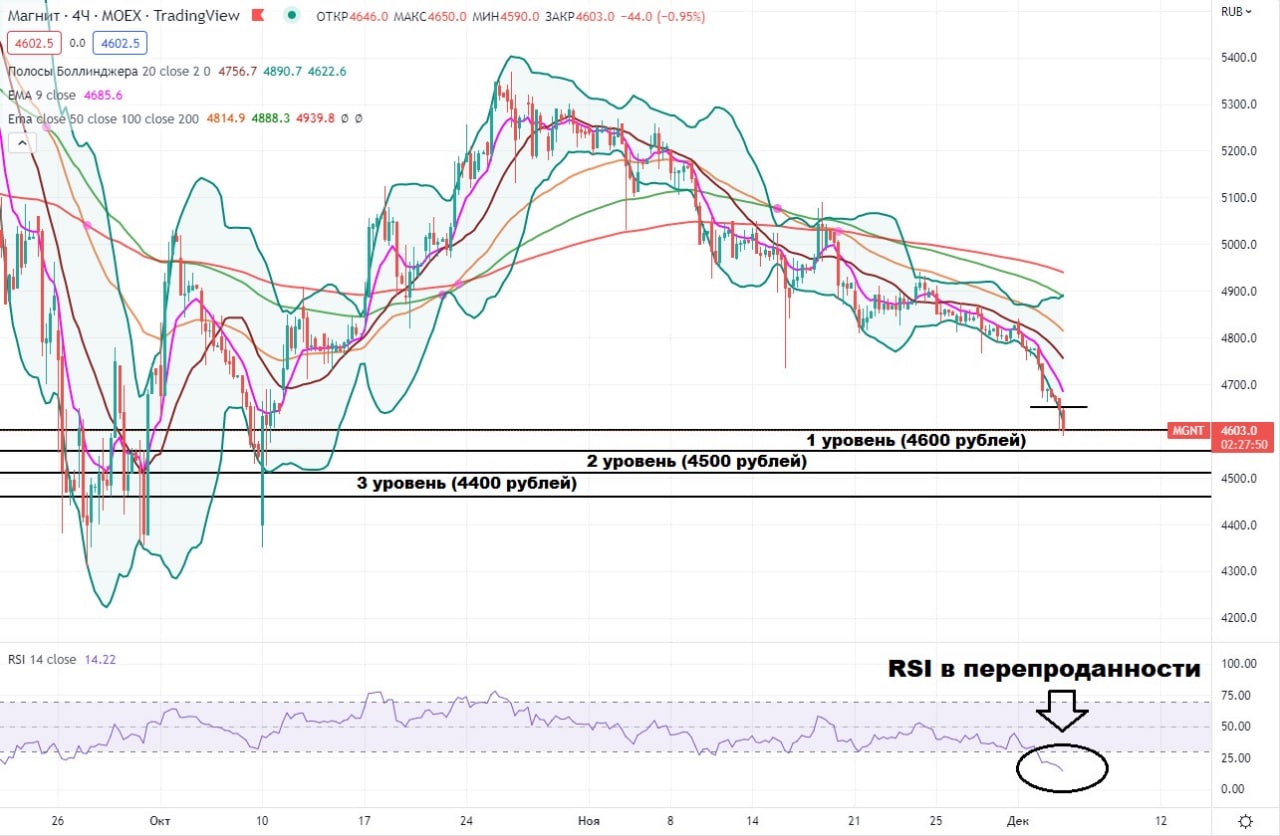Click the Окт date axis label

click(x=160, y=820)
